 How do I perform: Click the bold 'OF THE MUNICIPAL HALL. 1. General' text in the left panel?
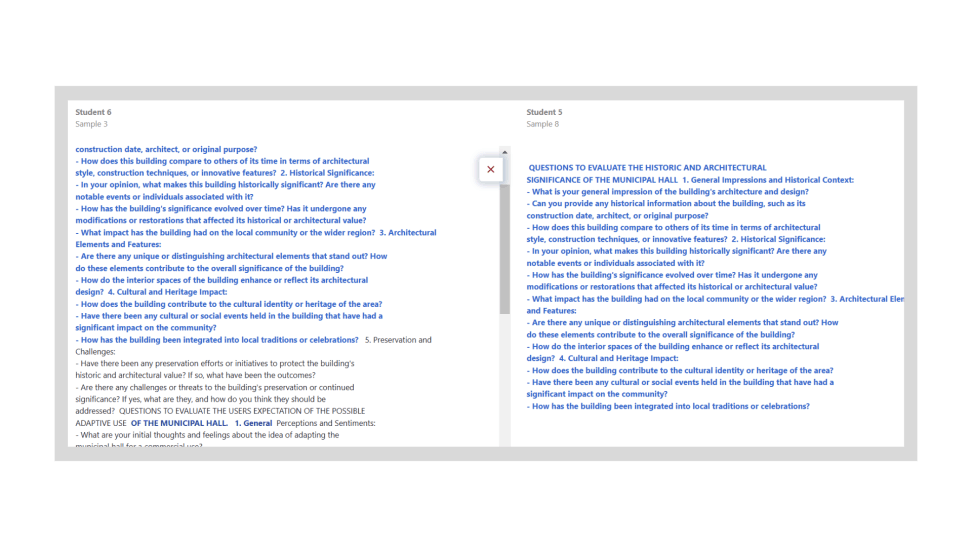pyautogui.click(x=201, y=423)
